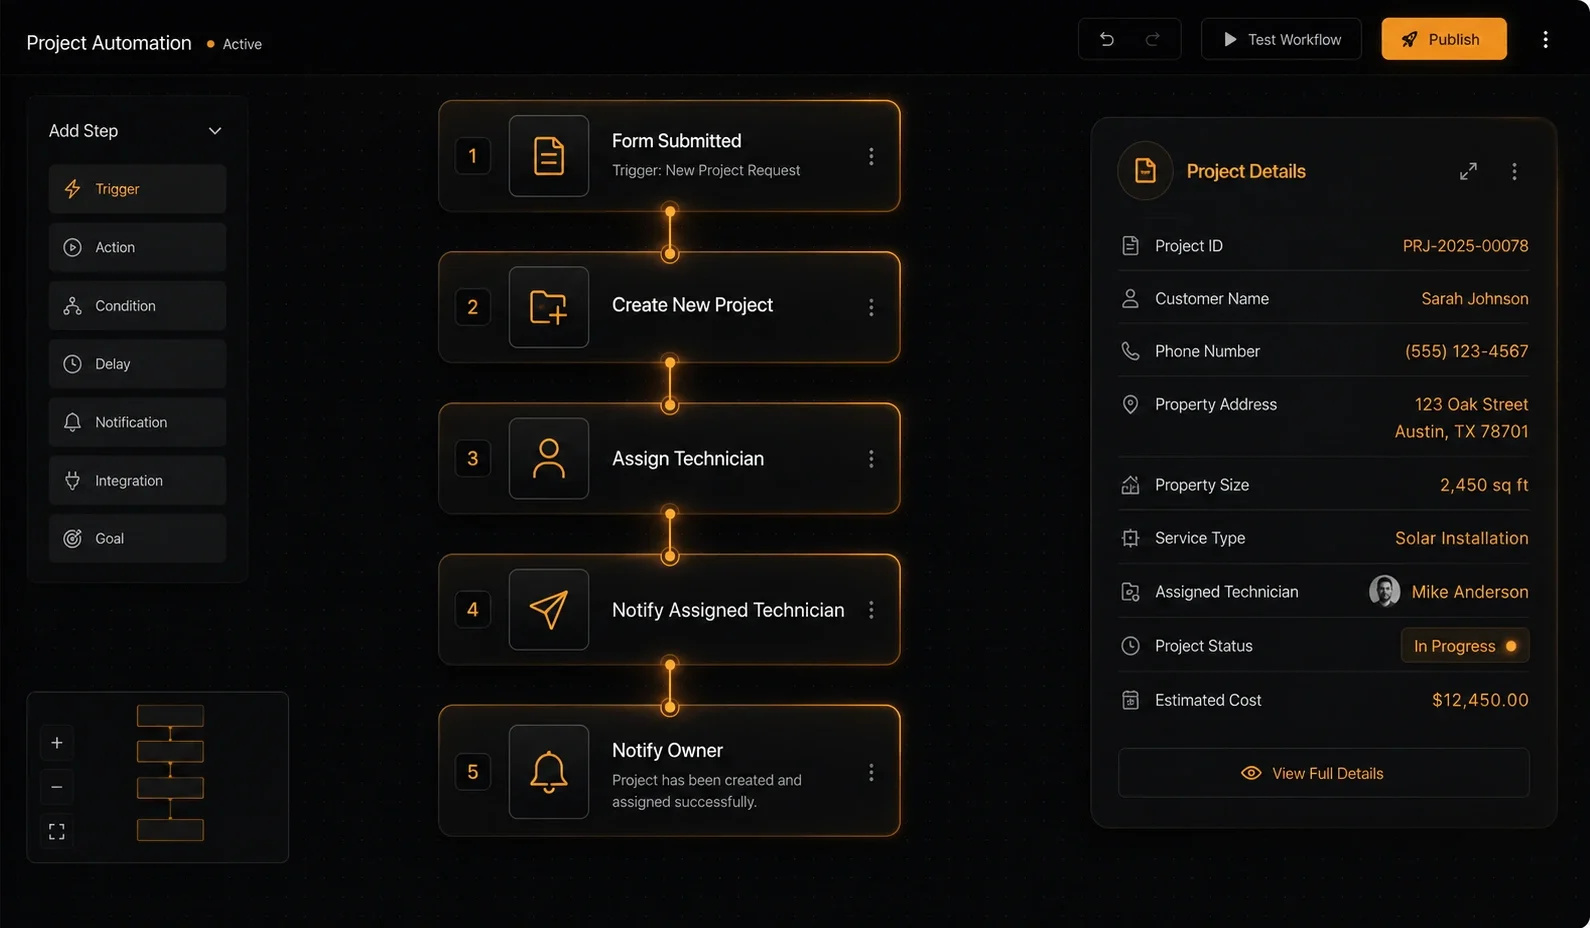The width and height of the screenshot is (1590, 928).
Task: Click the Estimated Cost calendar icon
Action: point(1130,700)
